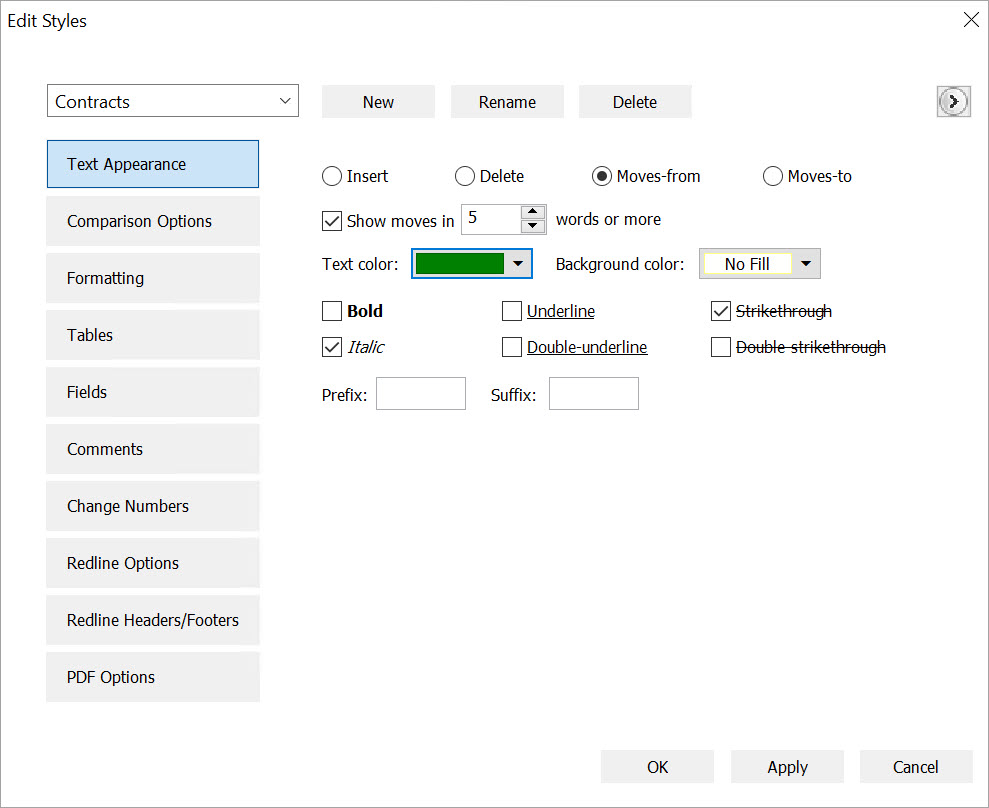Click the round arrow icon at top right

[953, 102]
